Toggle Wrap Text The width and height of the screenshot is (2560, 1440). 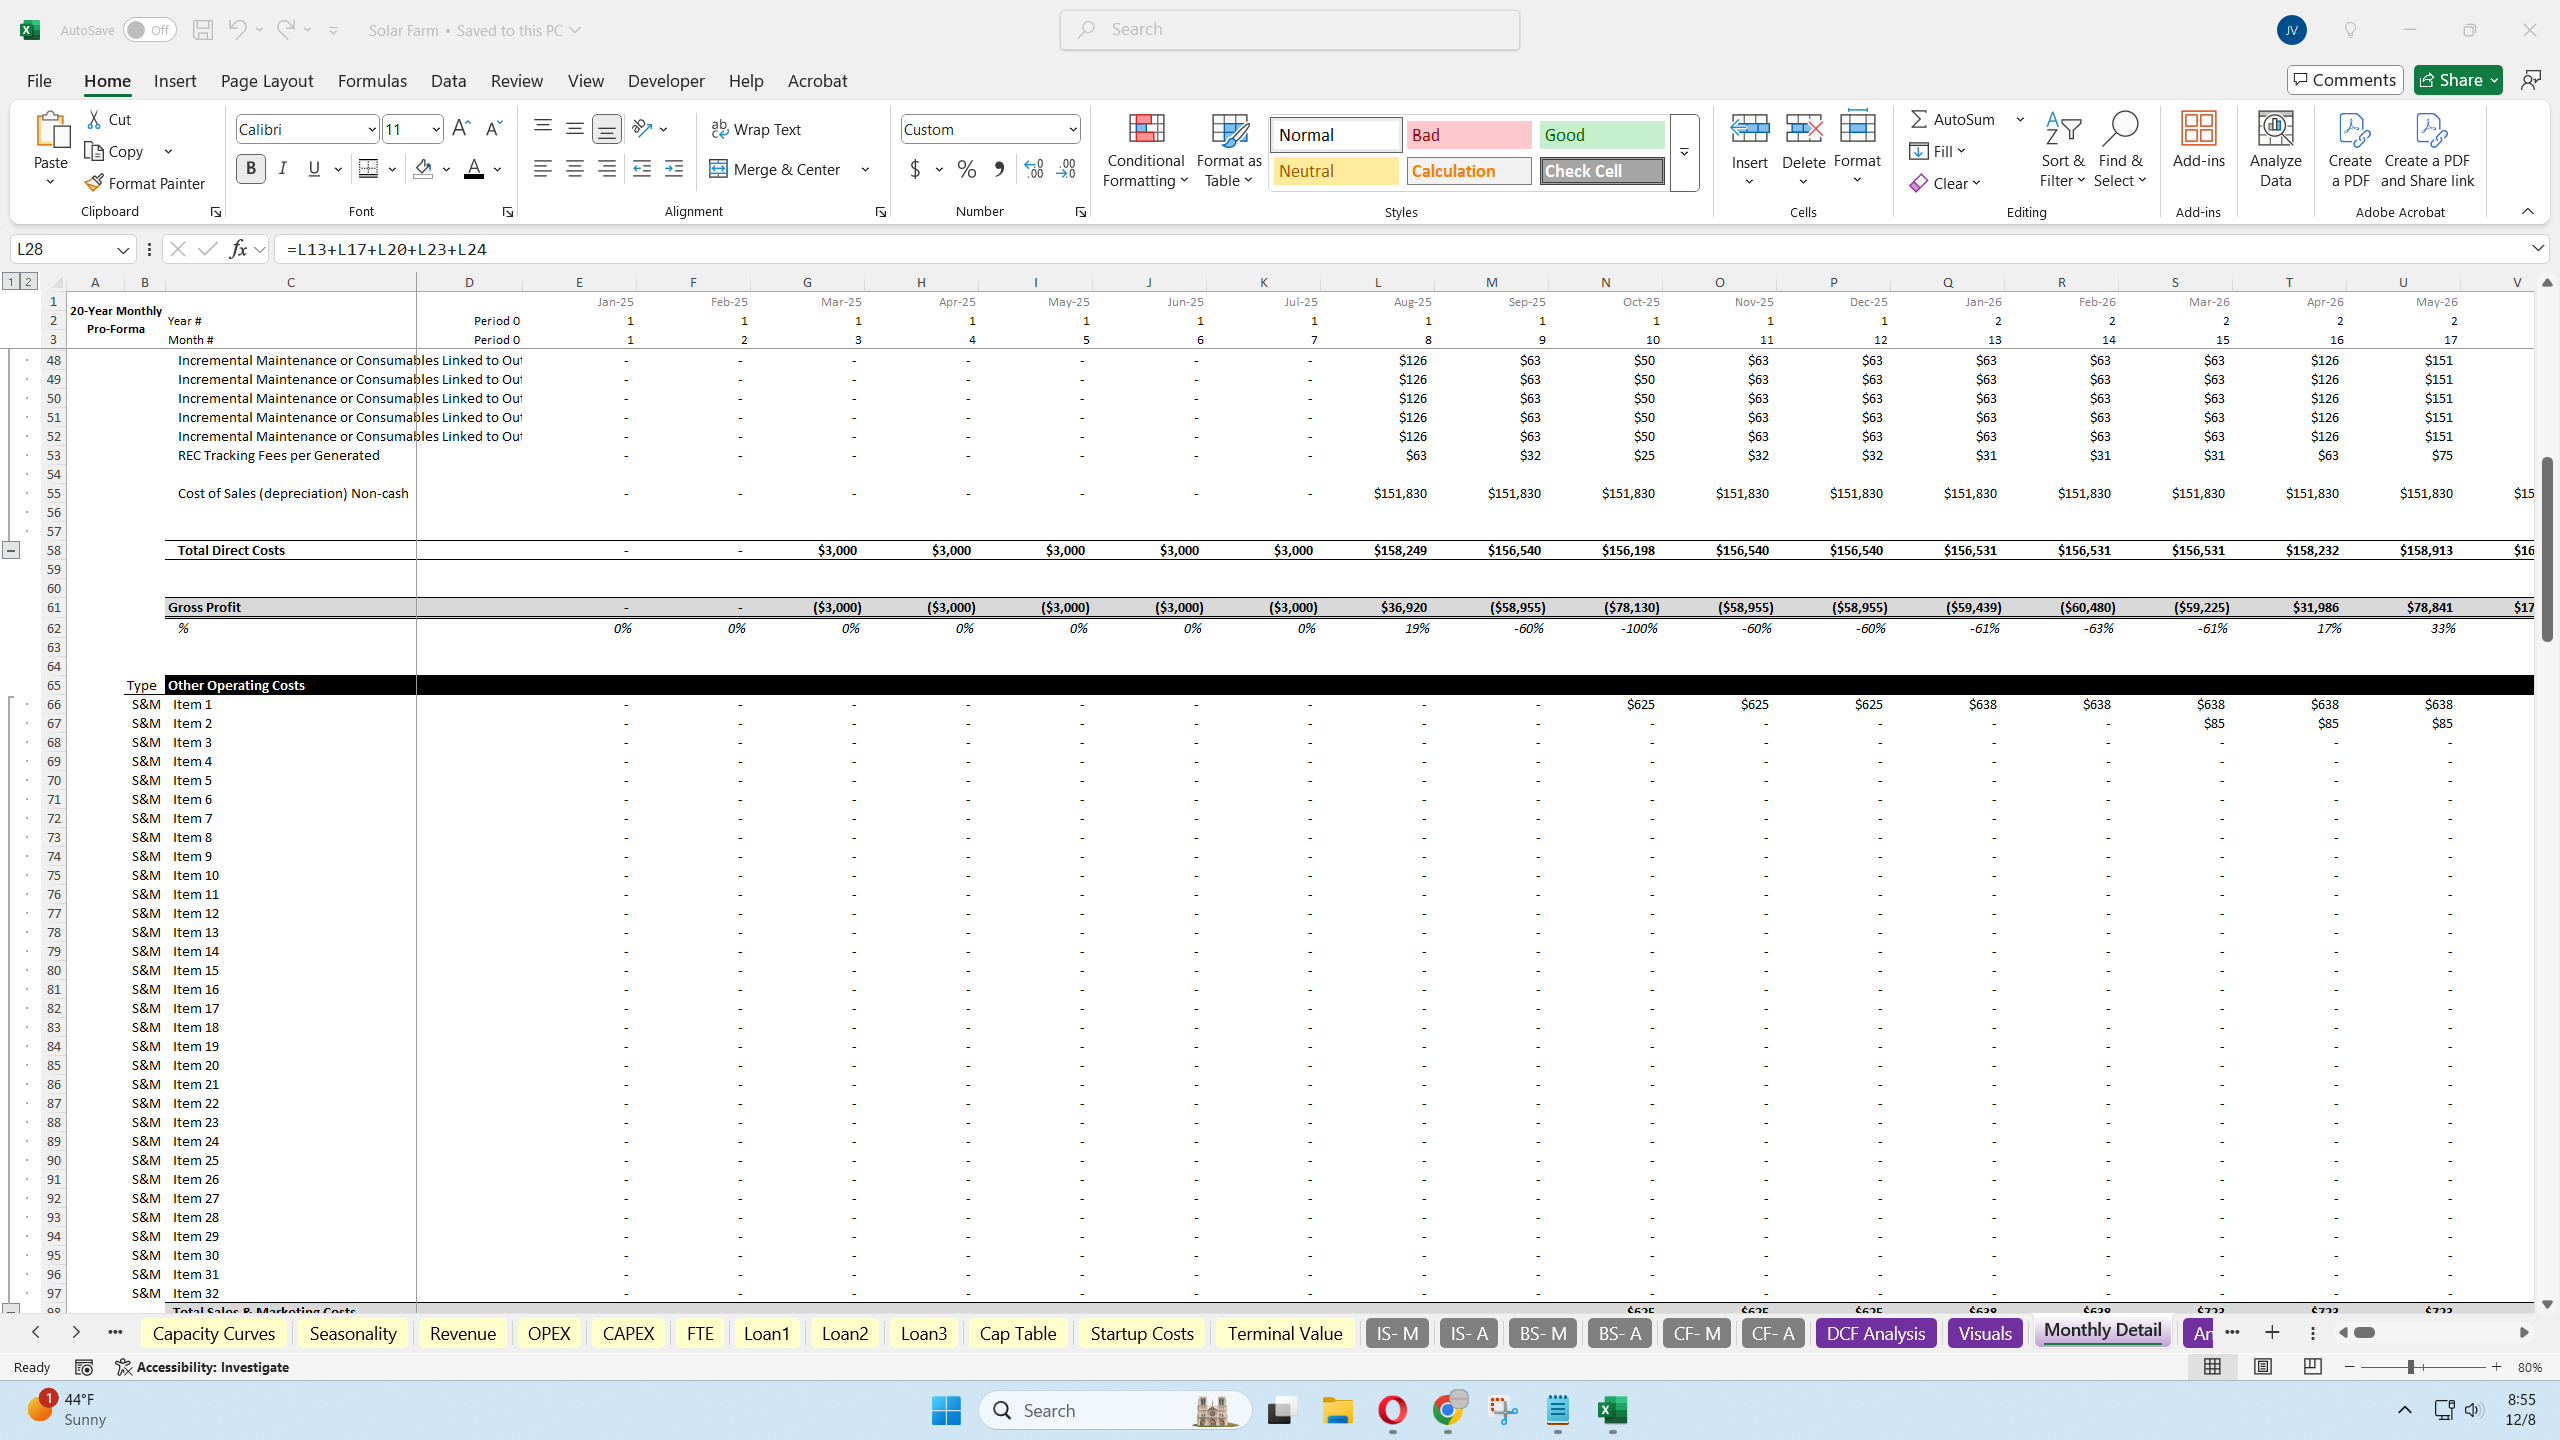(756, 129)
